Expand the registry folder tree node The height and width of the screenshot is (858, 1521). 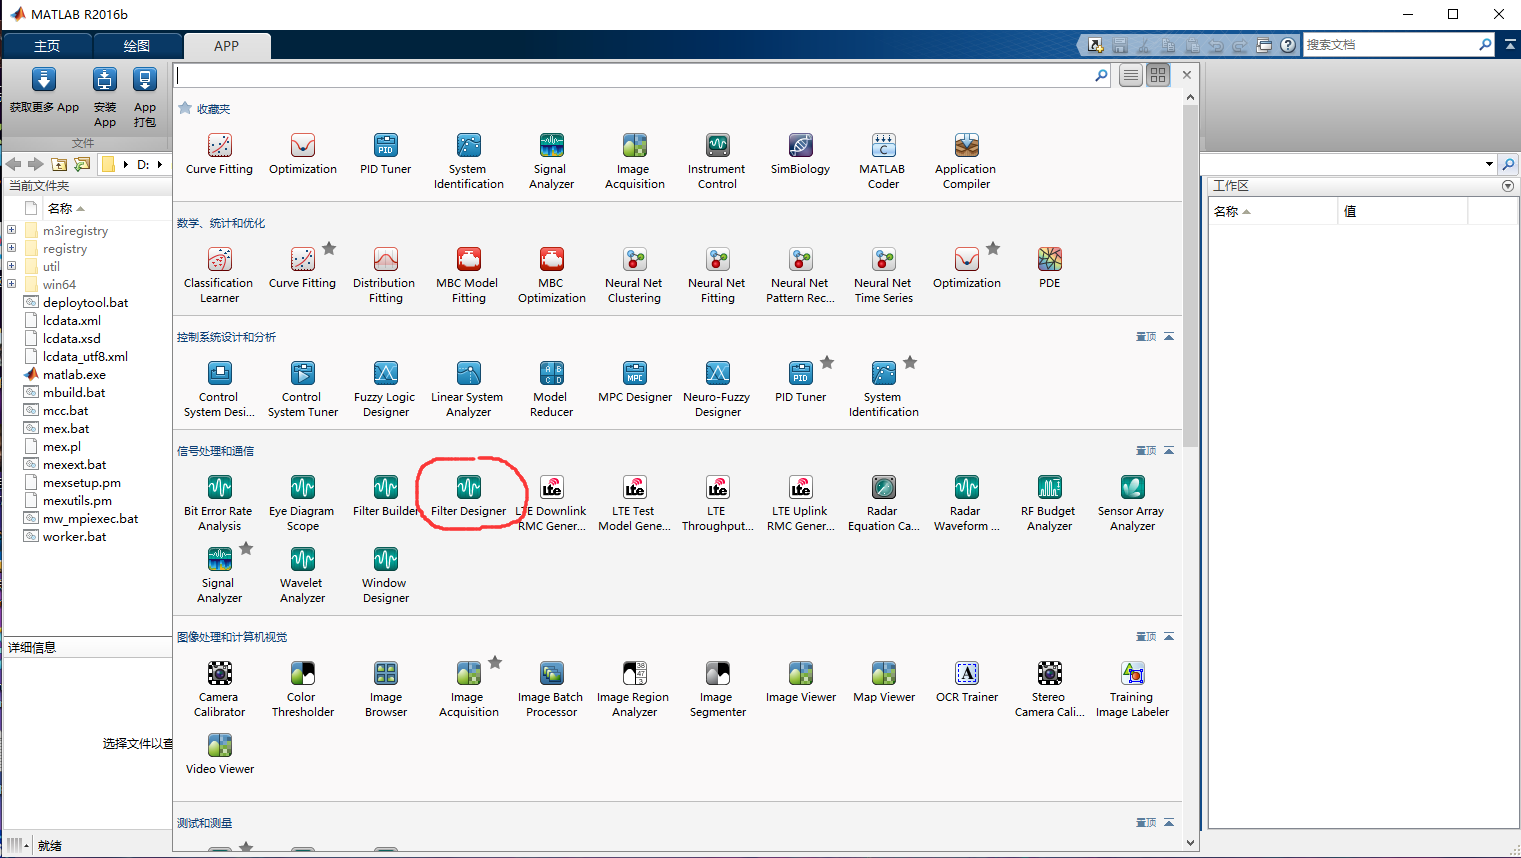11,248
